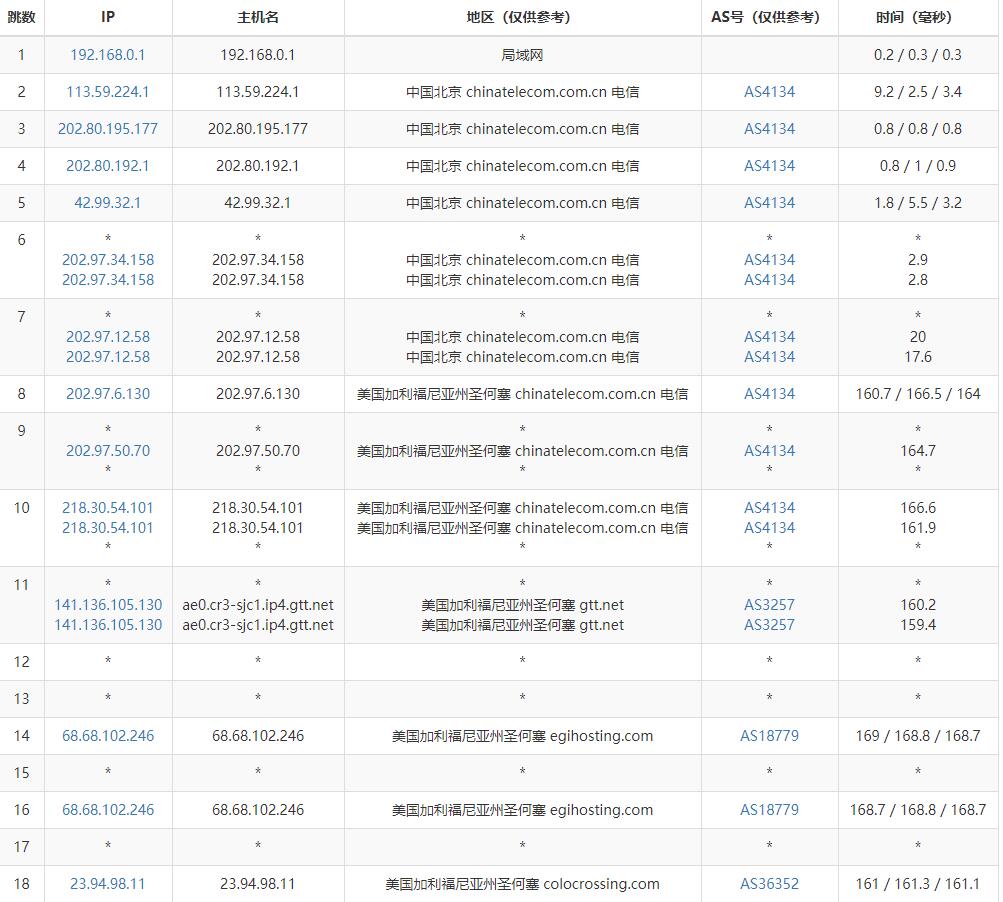
Task: Open the AS18779 link in hop 14 row
Action: [x=770, y=736]
